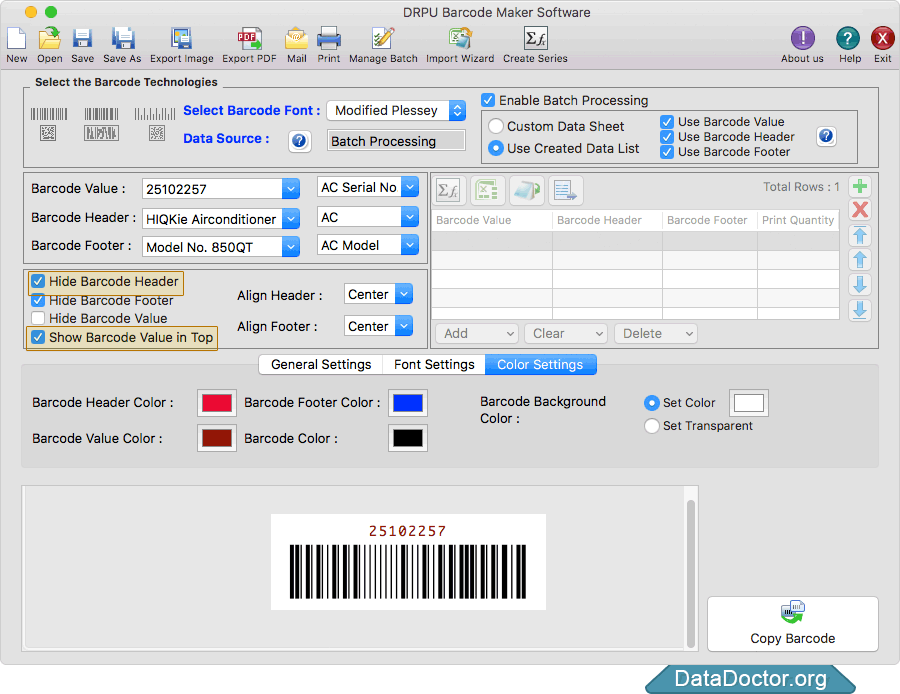
Task: Change the Barcode Header Color swatch
Action: (x=216, y=403)
